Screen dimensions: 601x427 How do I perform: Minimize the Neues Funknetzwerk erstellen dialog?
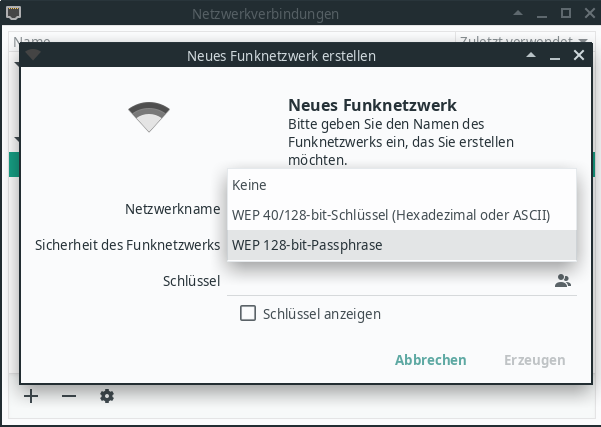(x=557, y=56)
